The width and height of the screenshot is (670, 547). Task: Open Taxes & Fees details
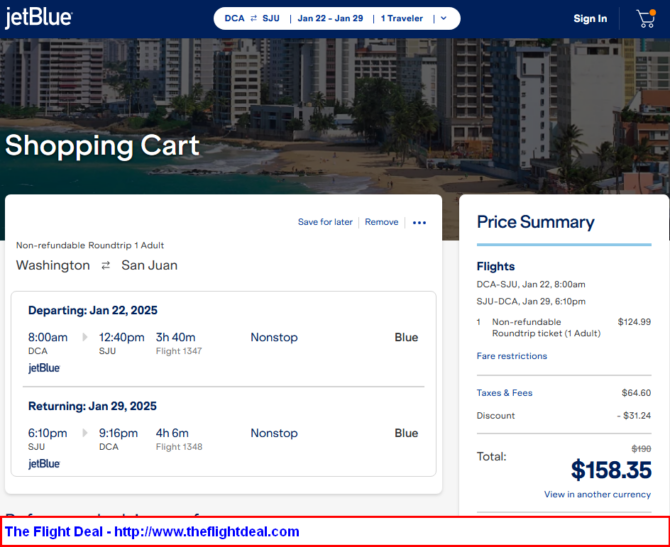pyautogui.click(x=505, y=393)
